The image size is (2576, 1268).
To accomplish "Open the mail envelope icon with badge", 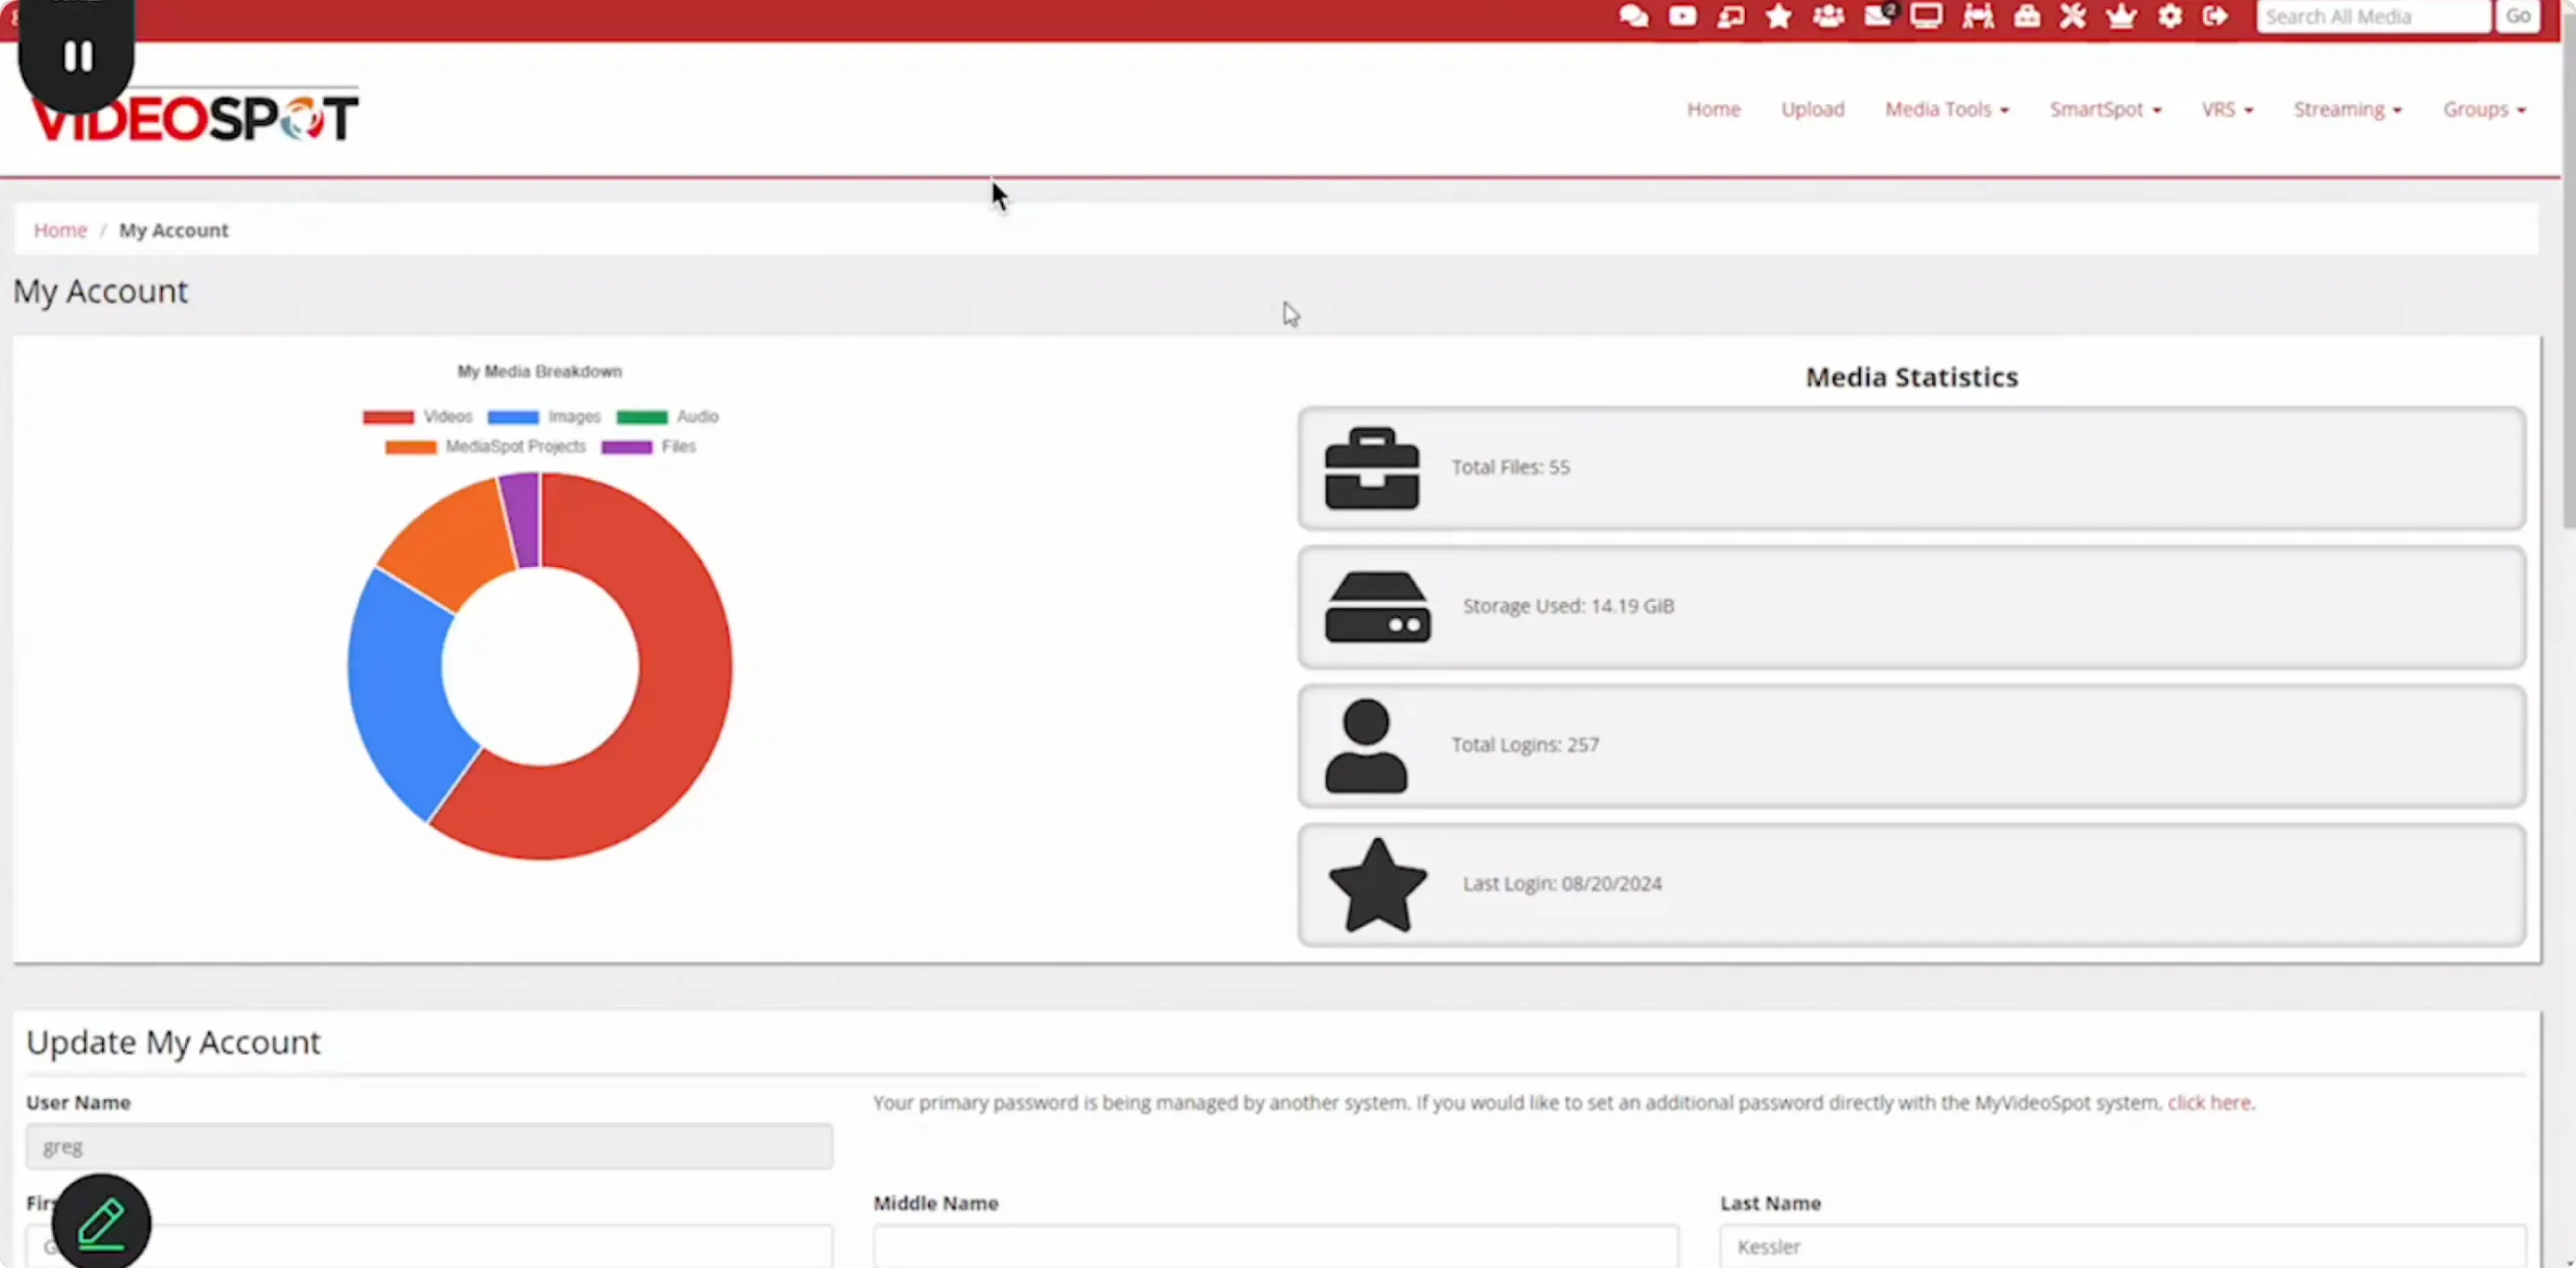I will pos(1878,16).
